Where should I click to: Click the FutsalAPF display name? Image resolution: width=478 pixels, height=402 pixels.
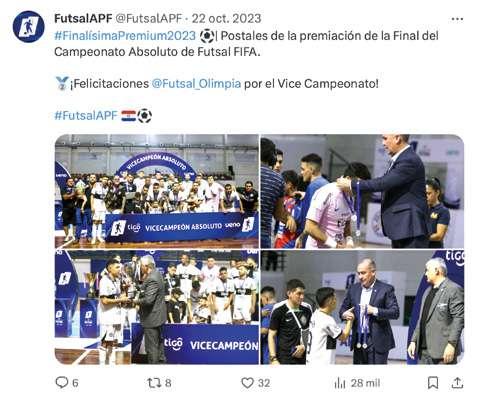pyautogui.click(x=83, y=18)
